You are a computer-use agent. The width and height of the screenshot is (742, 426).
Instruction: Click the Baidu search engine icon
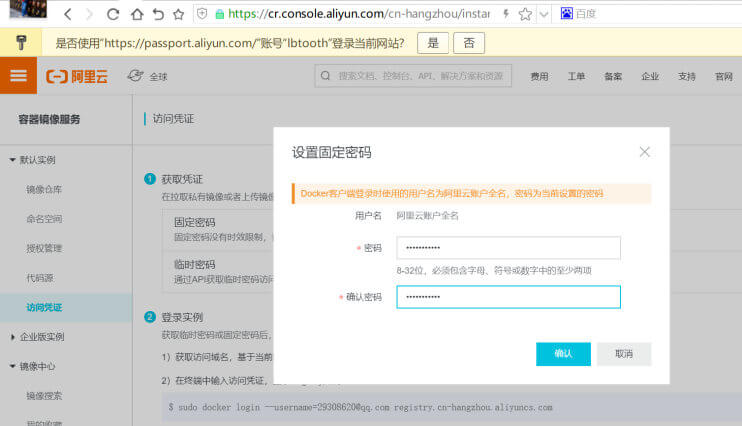tap(566, 14)
